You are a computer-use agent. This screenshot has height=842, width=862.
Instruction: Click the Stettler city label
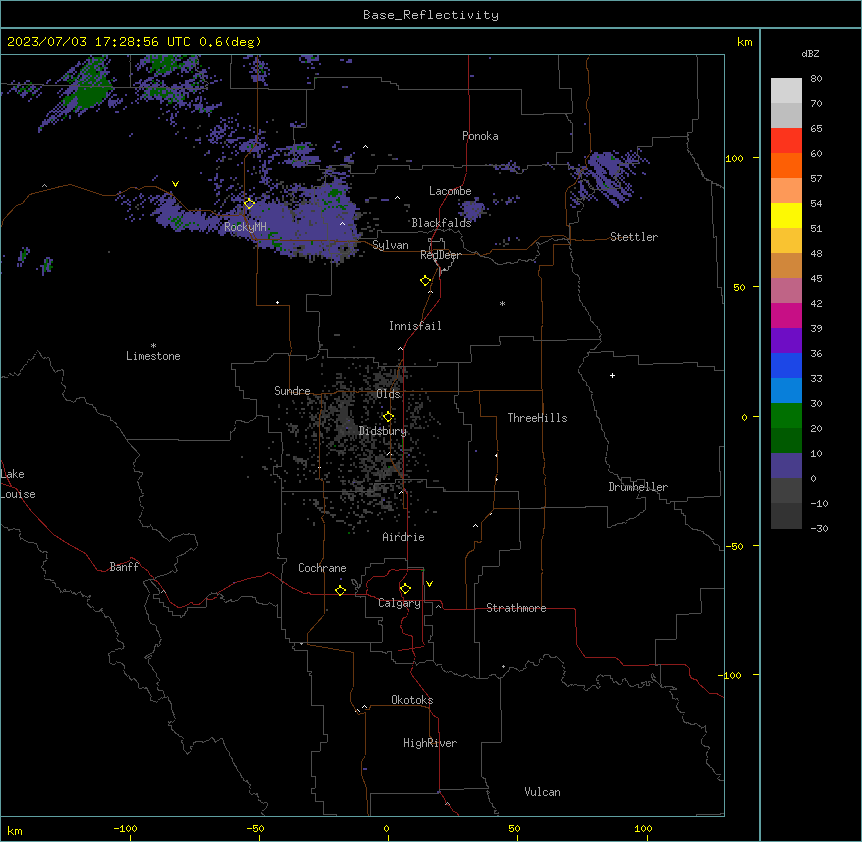pyautogui.click(x=634, y=237)
